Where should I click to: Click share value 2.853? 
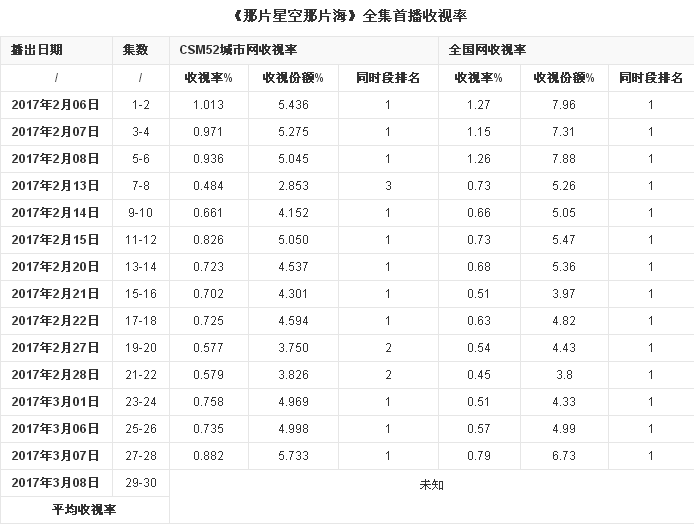[x=293, y=186]
